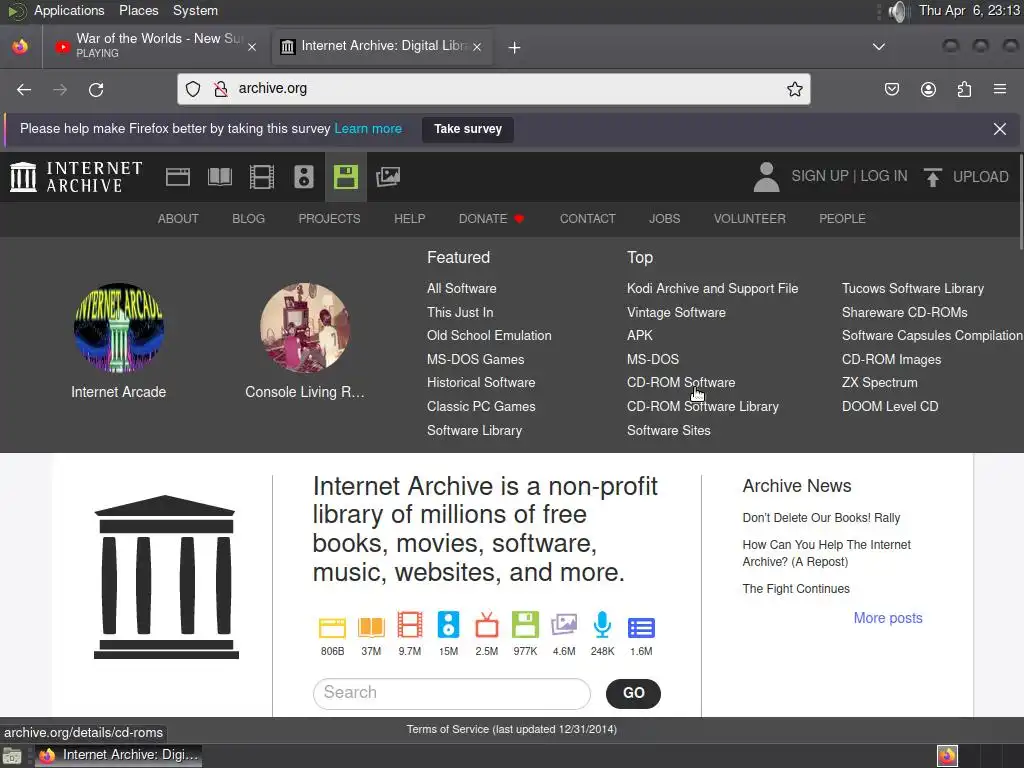Open the VOLUNTEER menu item
1024x768 pixels.
749,219
